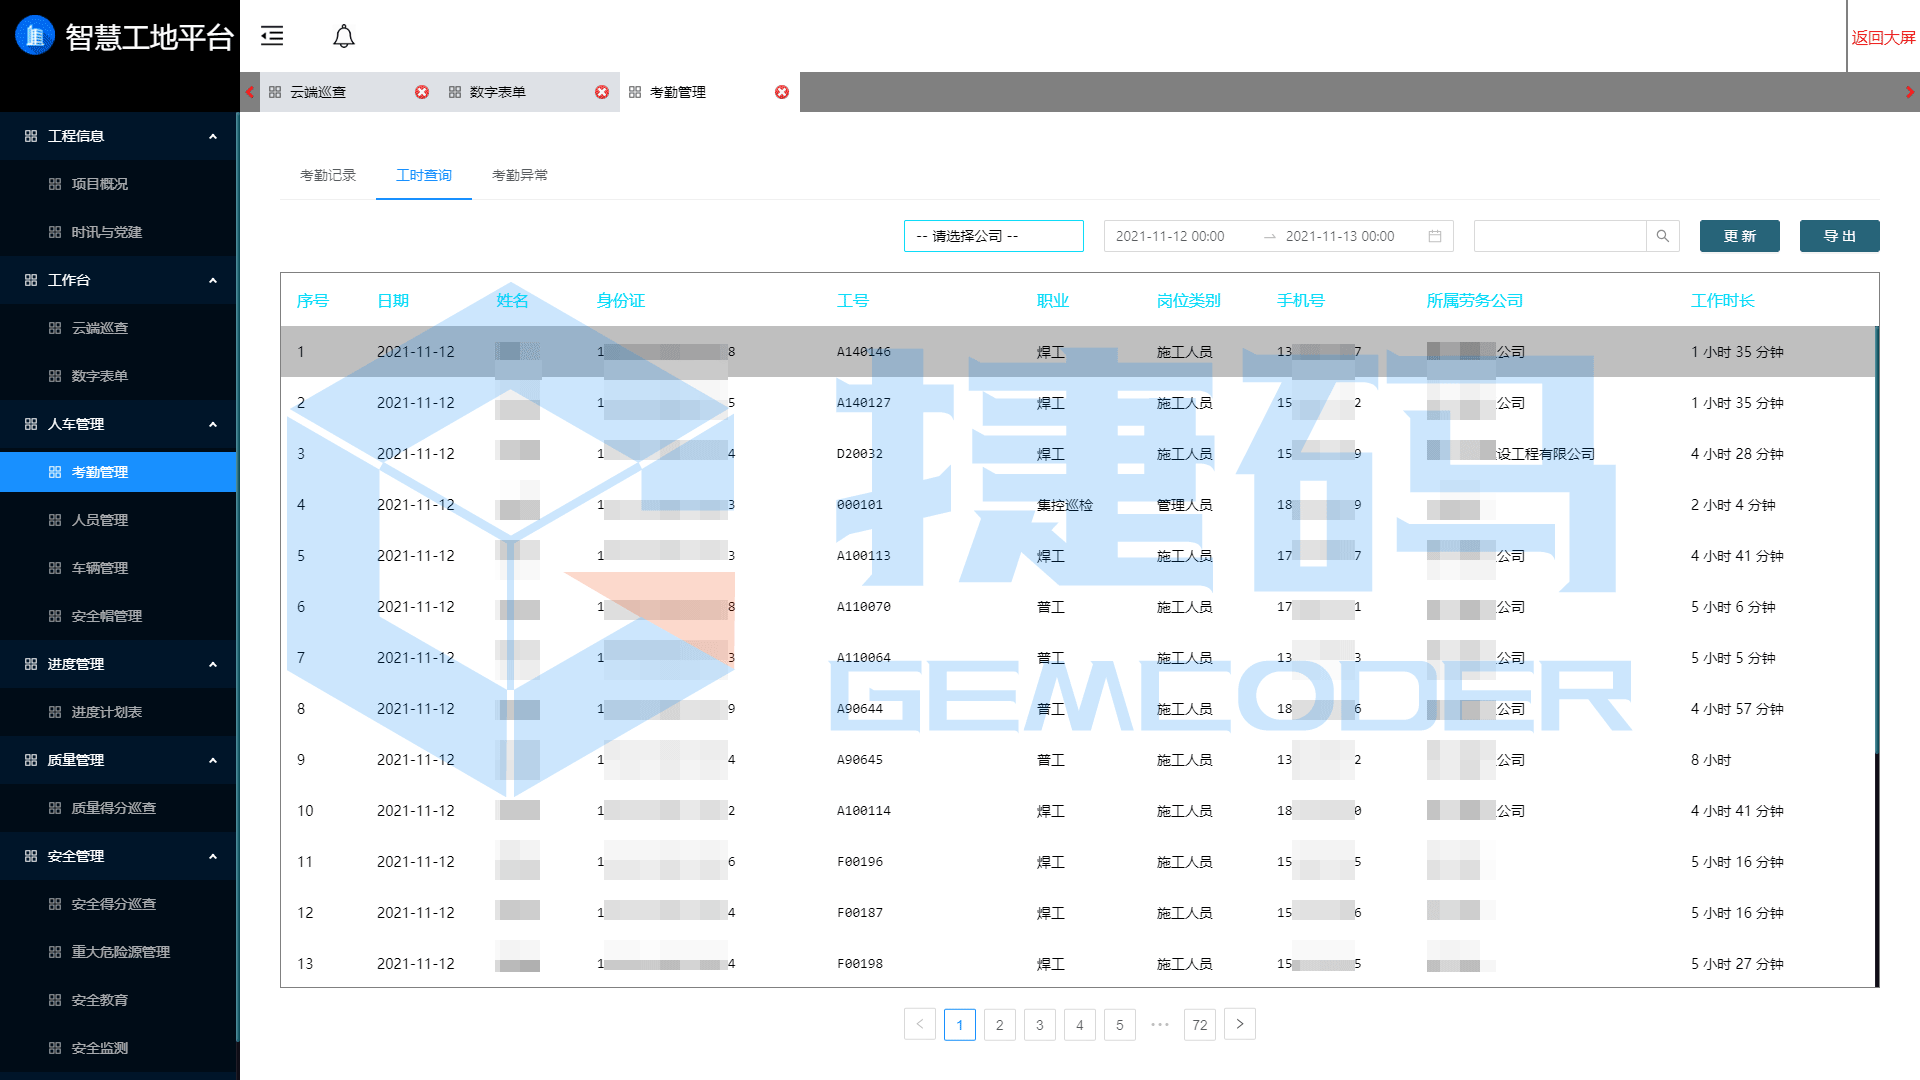The image size is (1920, 1080).
Task: Open the 请选择公司 company dropdown
Action: [993, 236]
